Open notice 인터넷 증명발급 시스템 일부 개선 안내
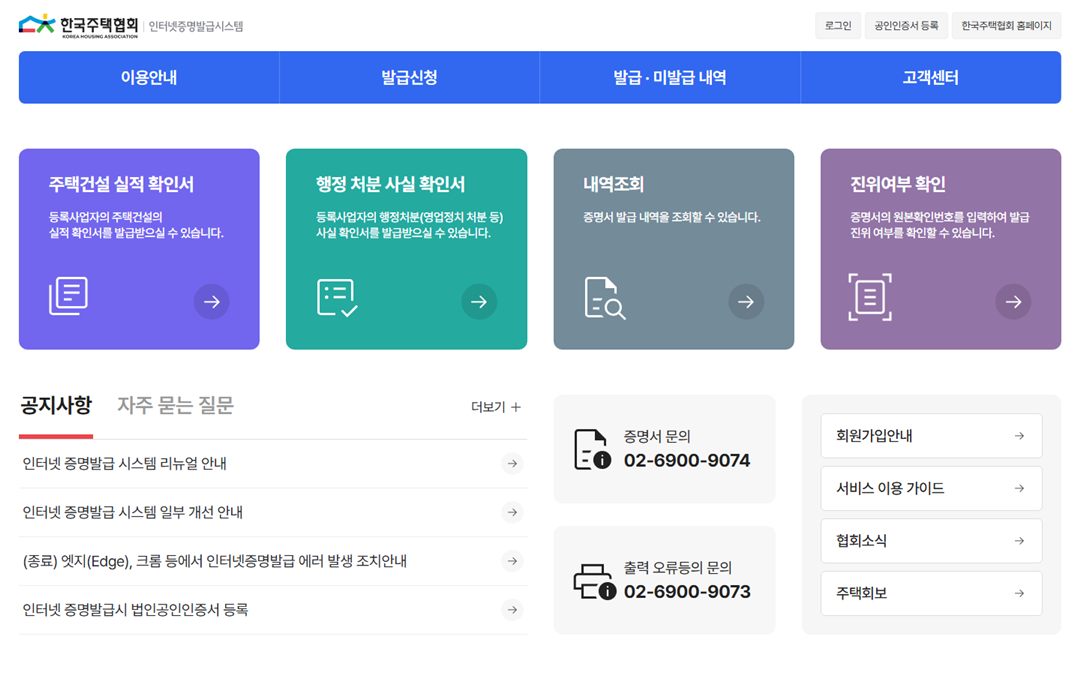This screenshot has width=1080, height=675. coord(133,512)
